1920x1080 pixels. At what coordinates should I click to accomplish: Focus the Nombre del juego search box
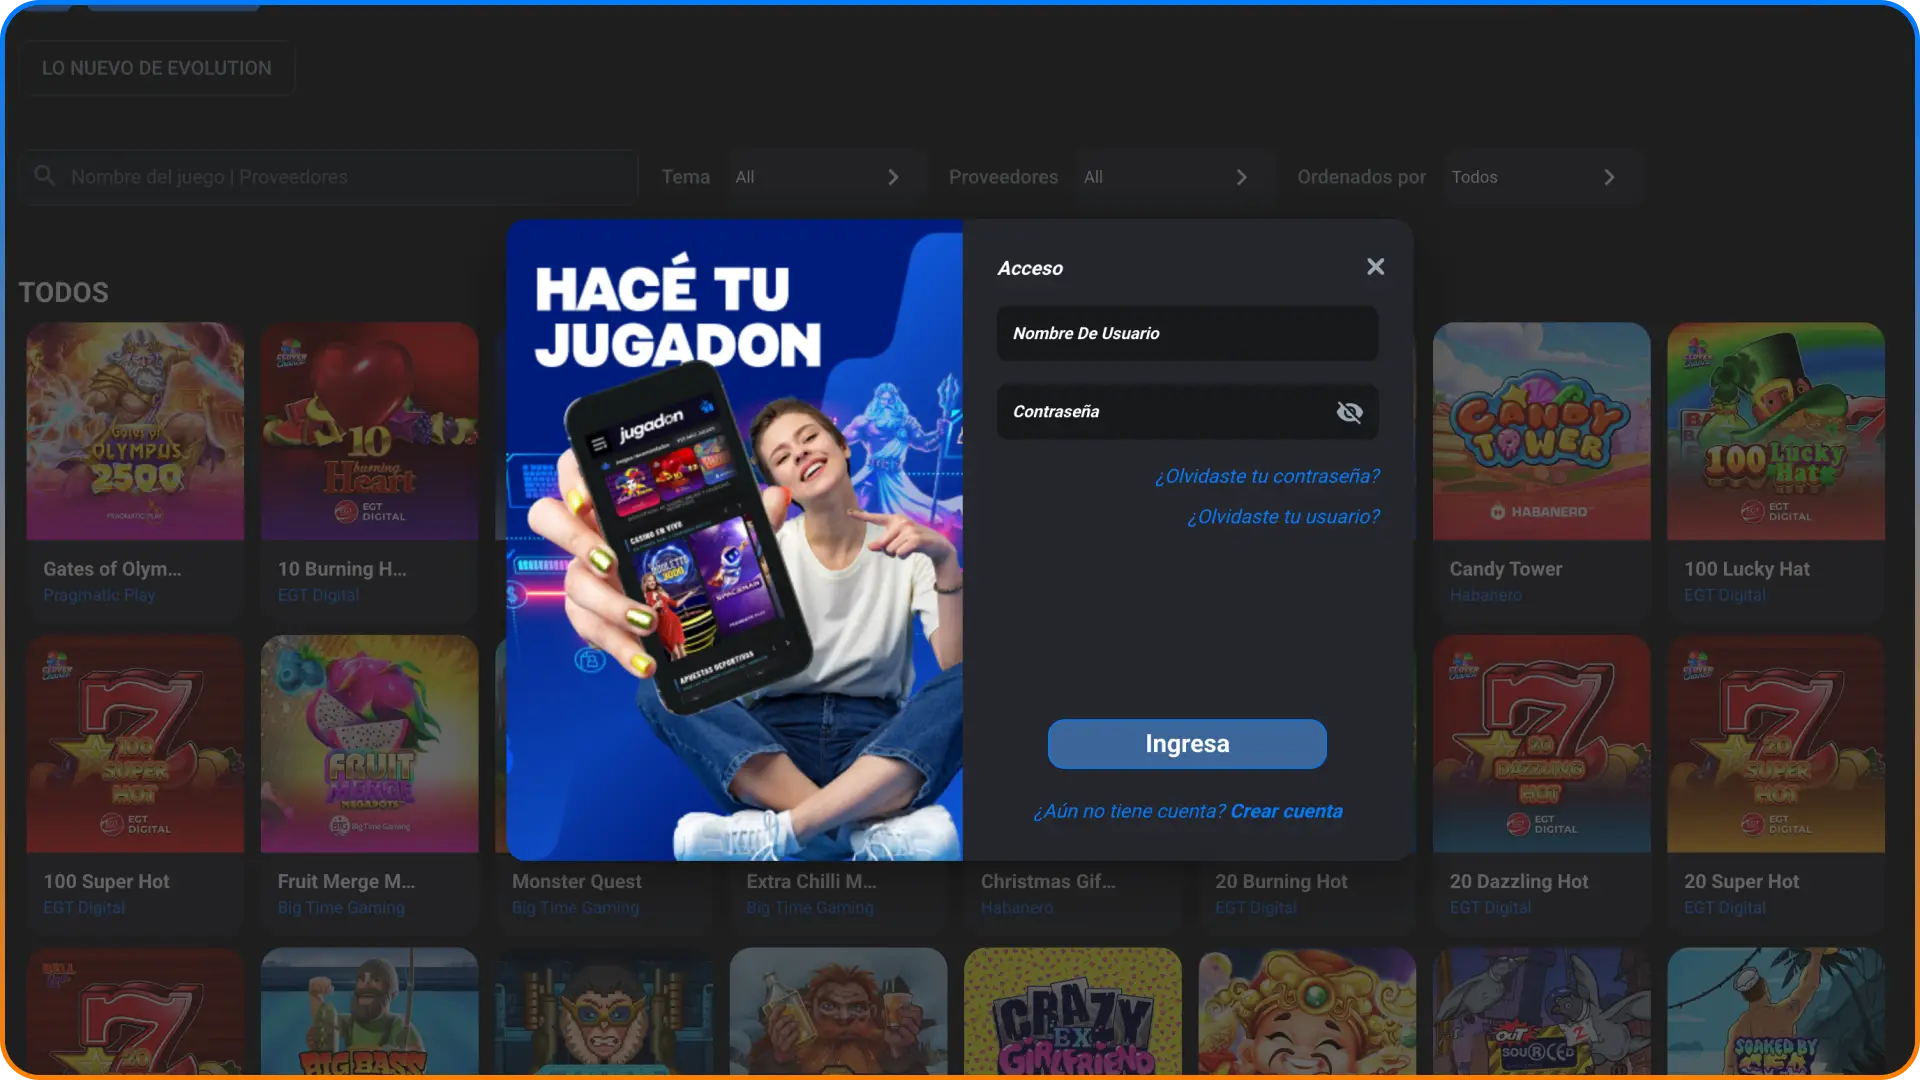[328, 177]
